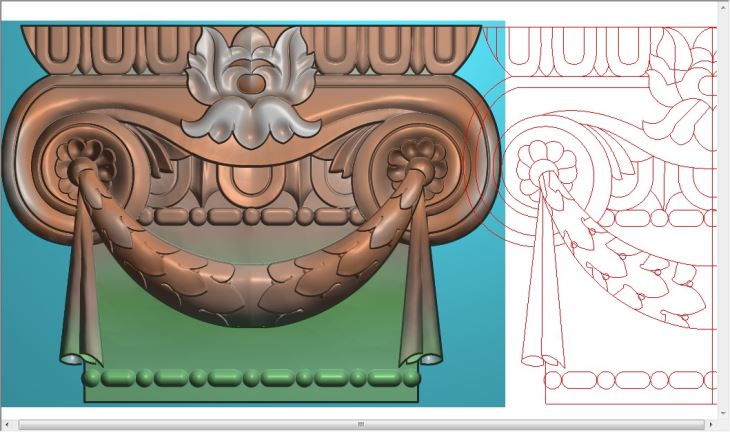Click the fluted top band left of the leaf
This screenshot has width=730, height=432.
pyautogui.click(x=110, y=45)
